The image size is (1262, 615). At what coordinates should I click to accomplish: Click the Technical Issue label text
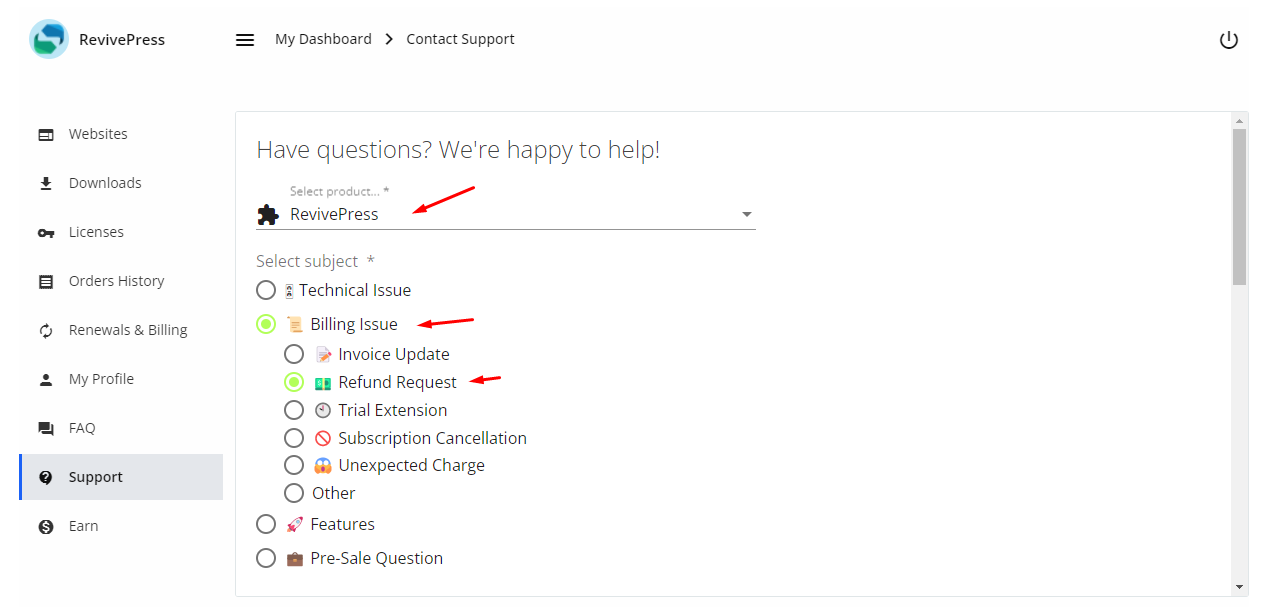coord(355,290)
